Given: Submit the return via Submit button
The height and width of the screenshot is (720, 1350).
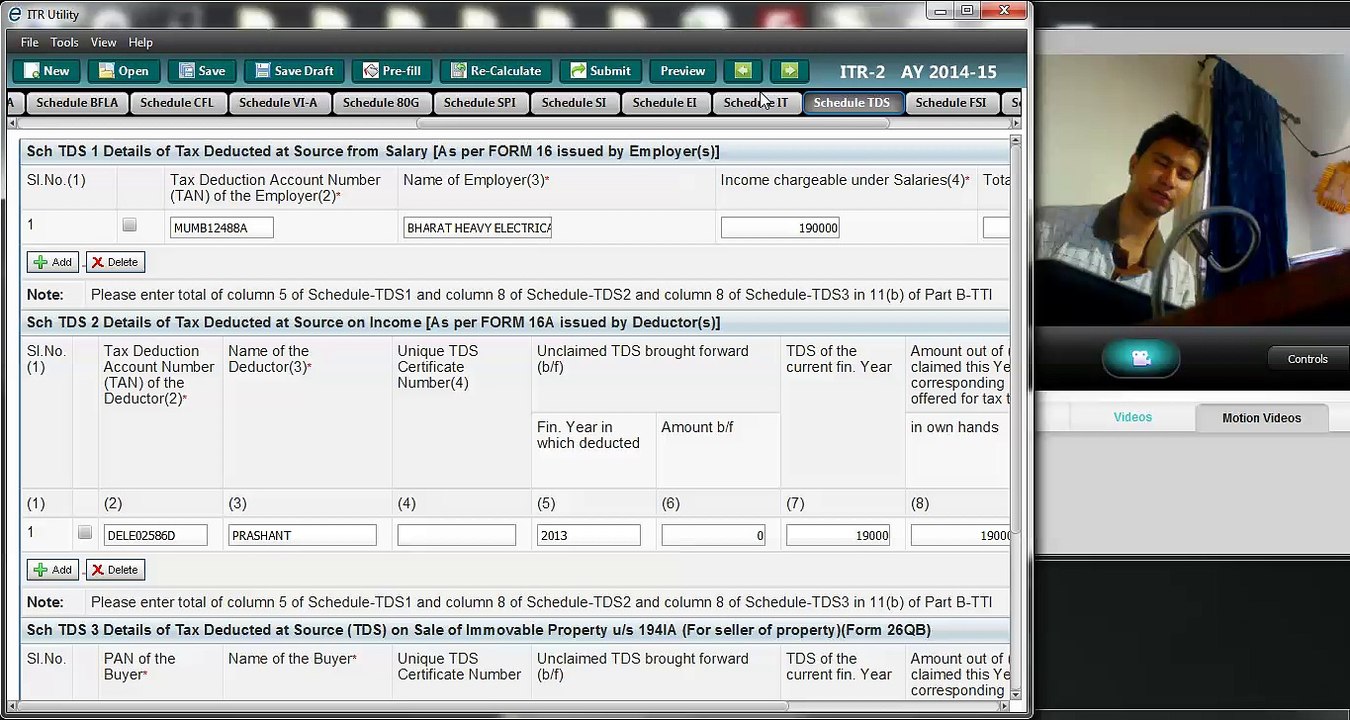Looking at the screenshot, I should 600,71.
